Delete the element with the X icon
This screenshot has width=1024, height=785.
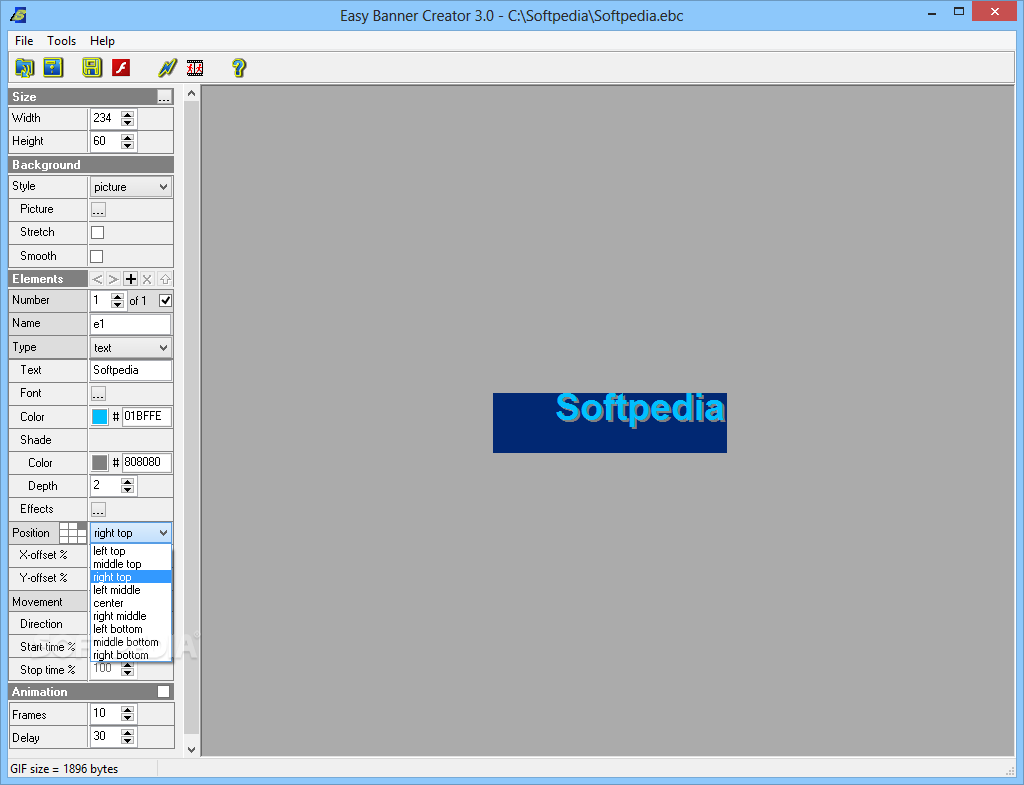(148, 280)
